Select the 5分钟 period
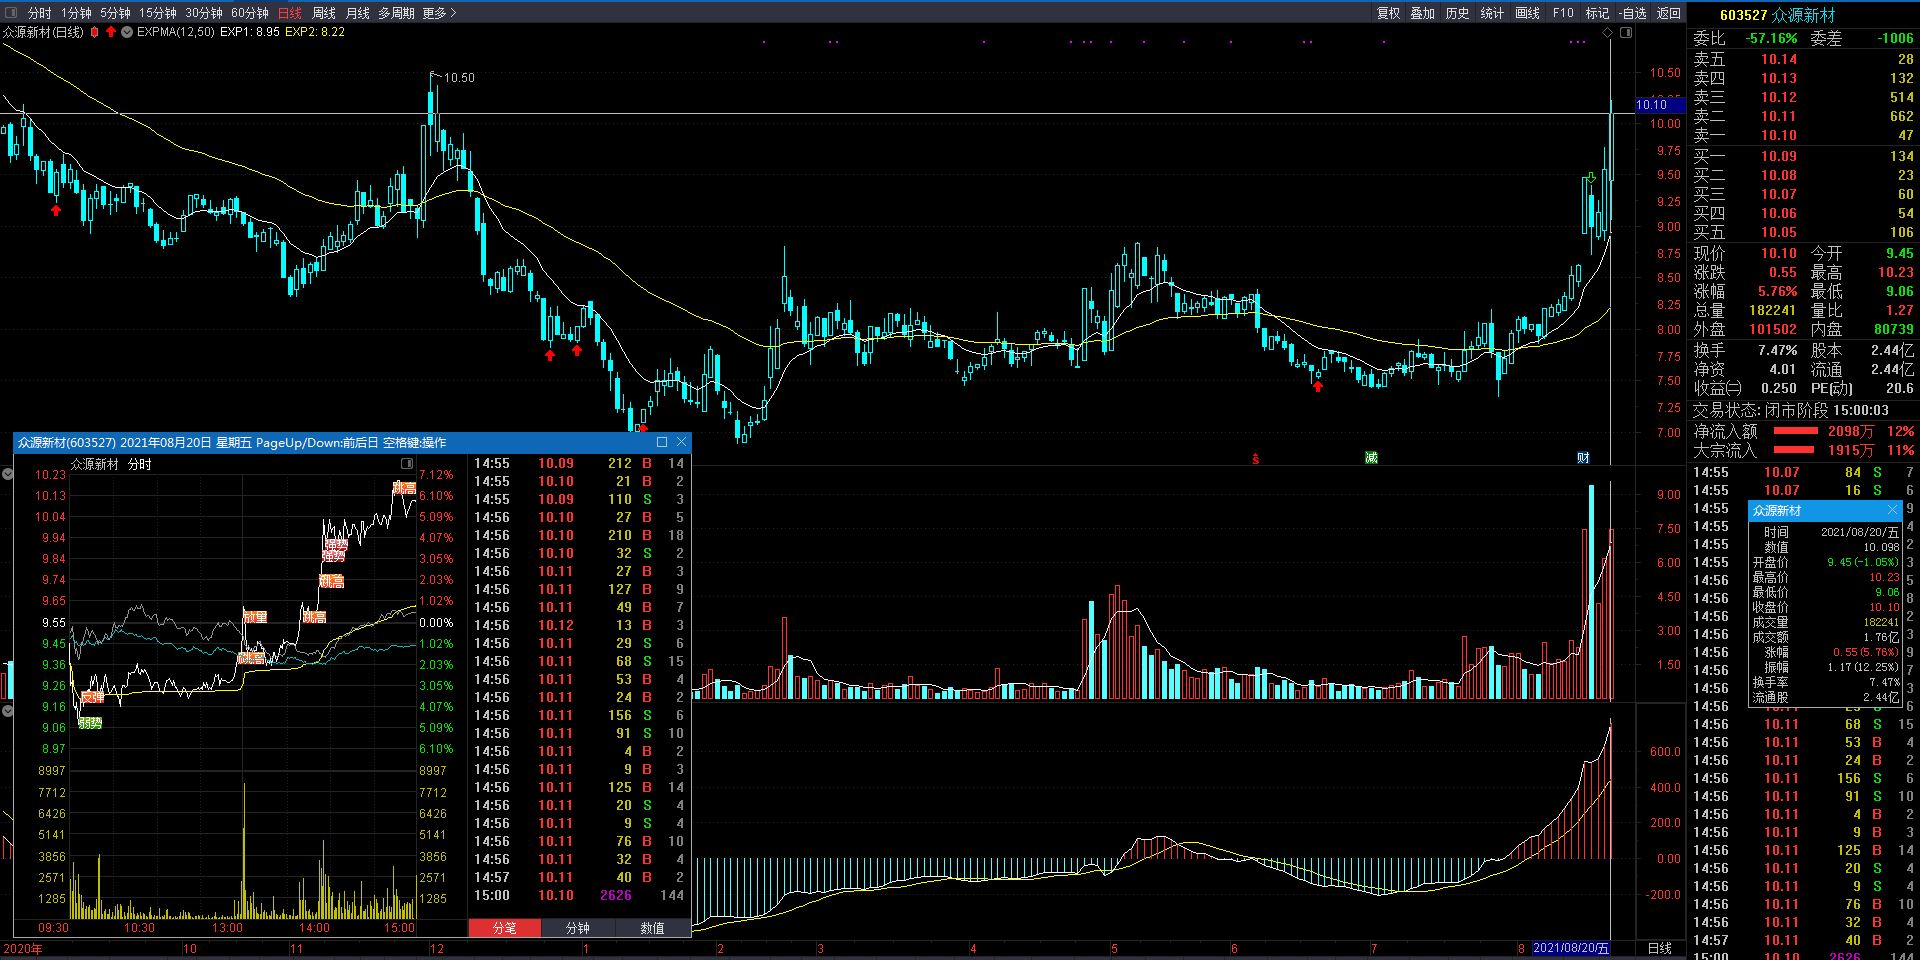The image size is (1920, 960). tap(115, 13)
